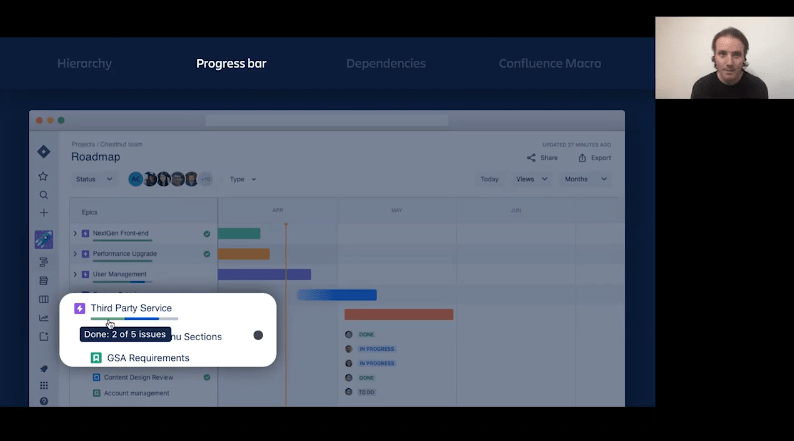
Task: Expand the NextGen Front-end epic
Action: coord(75,234)
